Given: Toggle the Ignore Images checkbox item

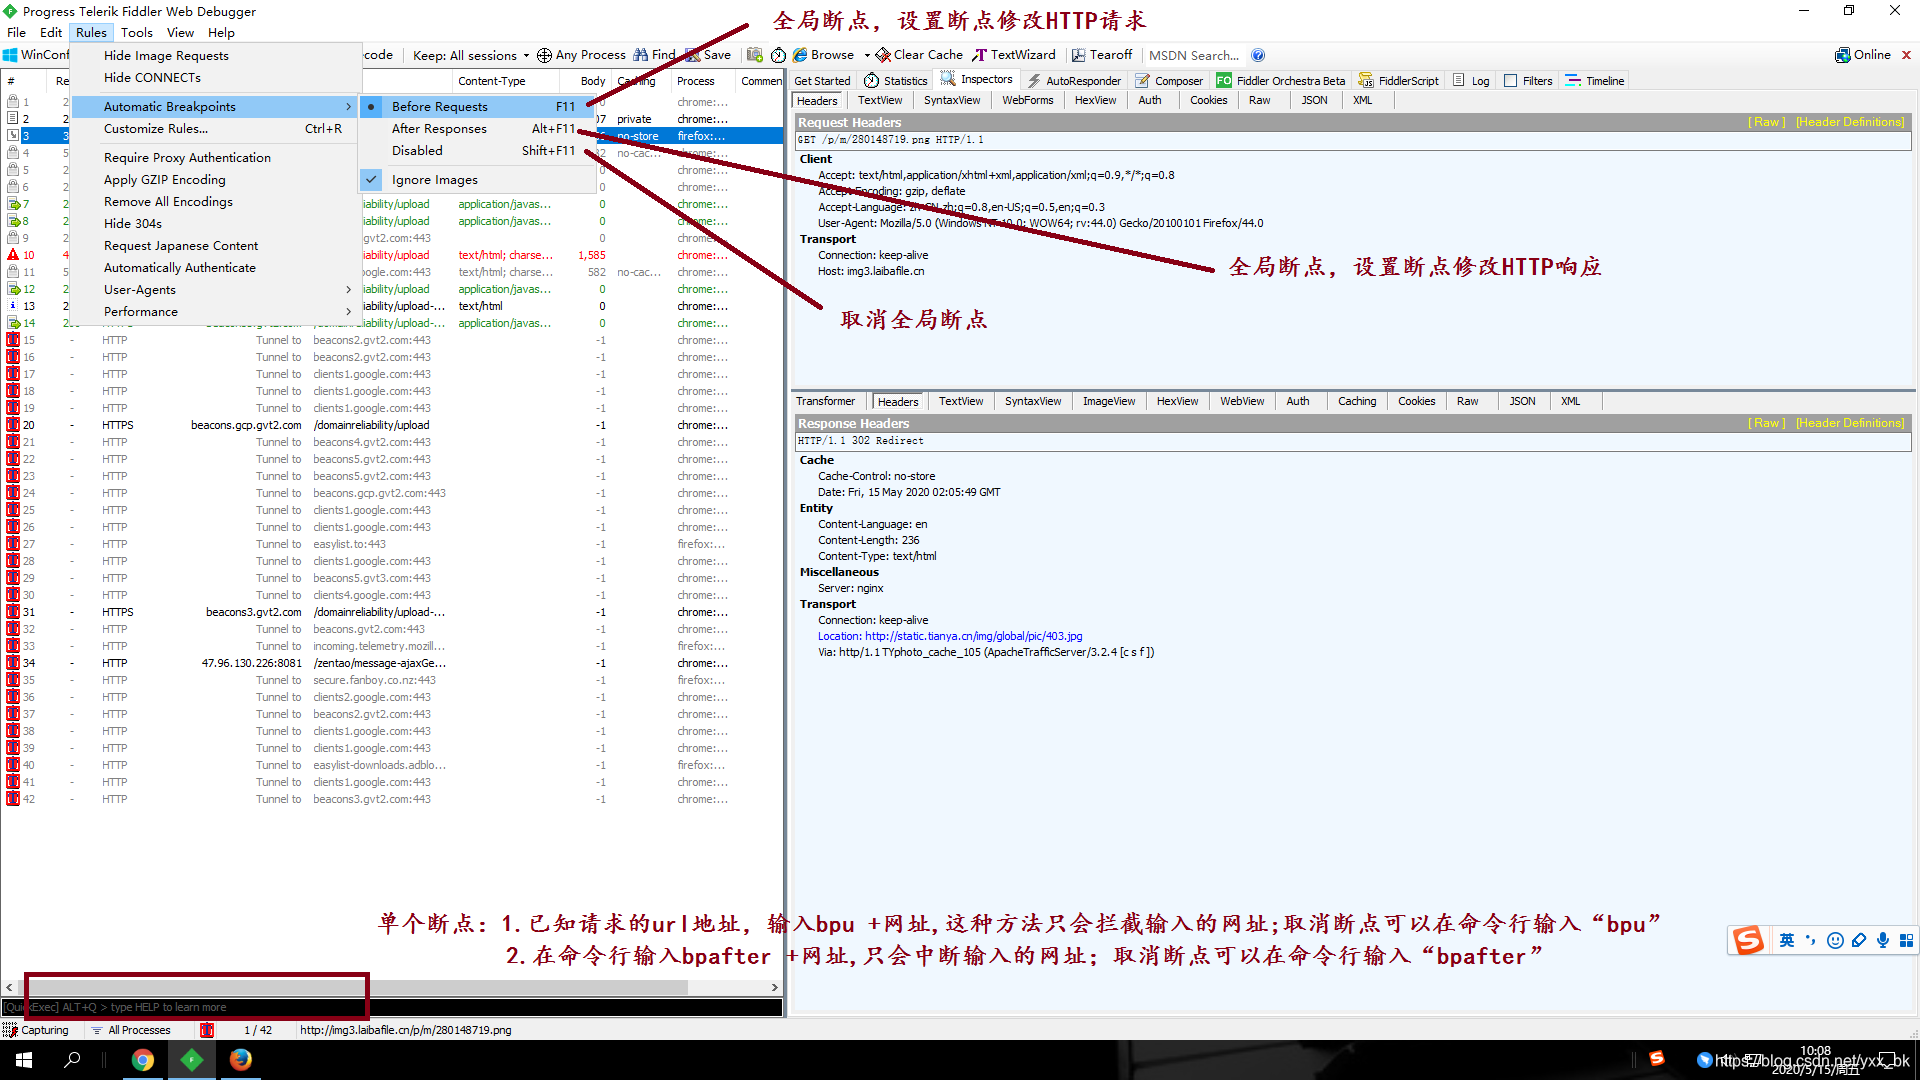Looking at the screenshot, I should point(477,179).
